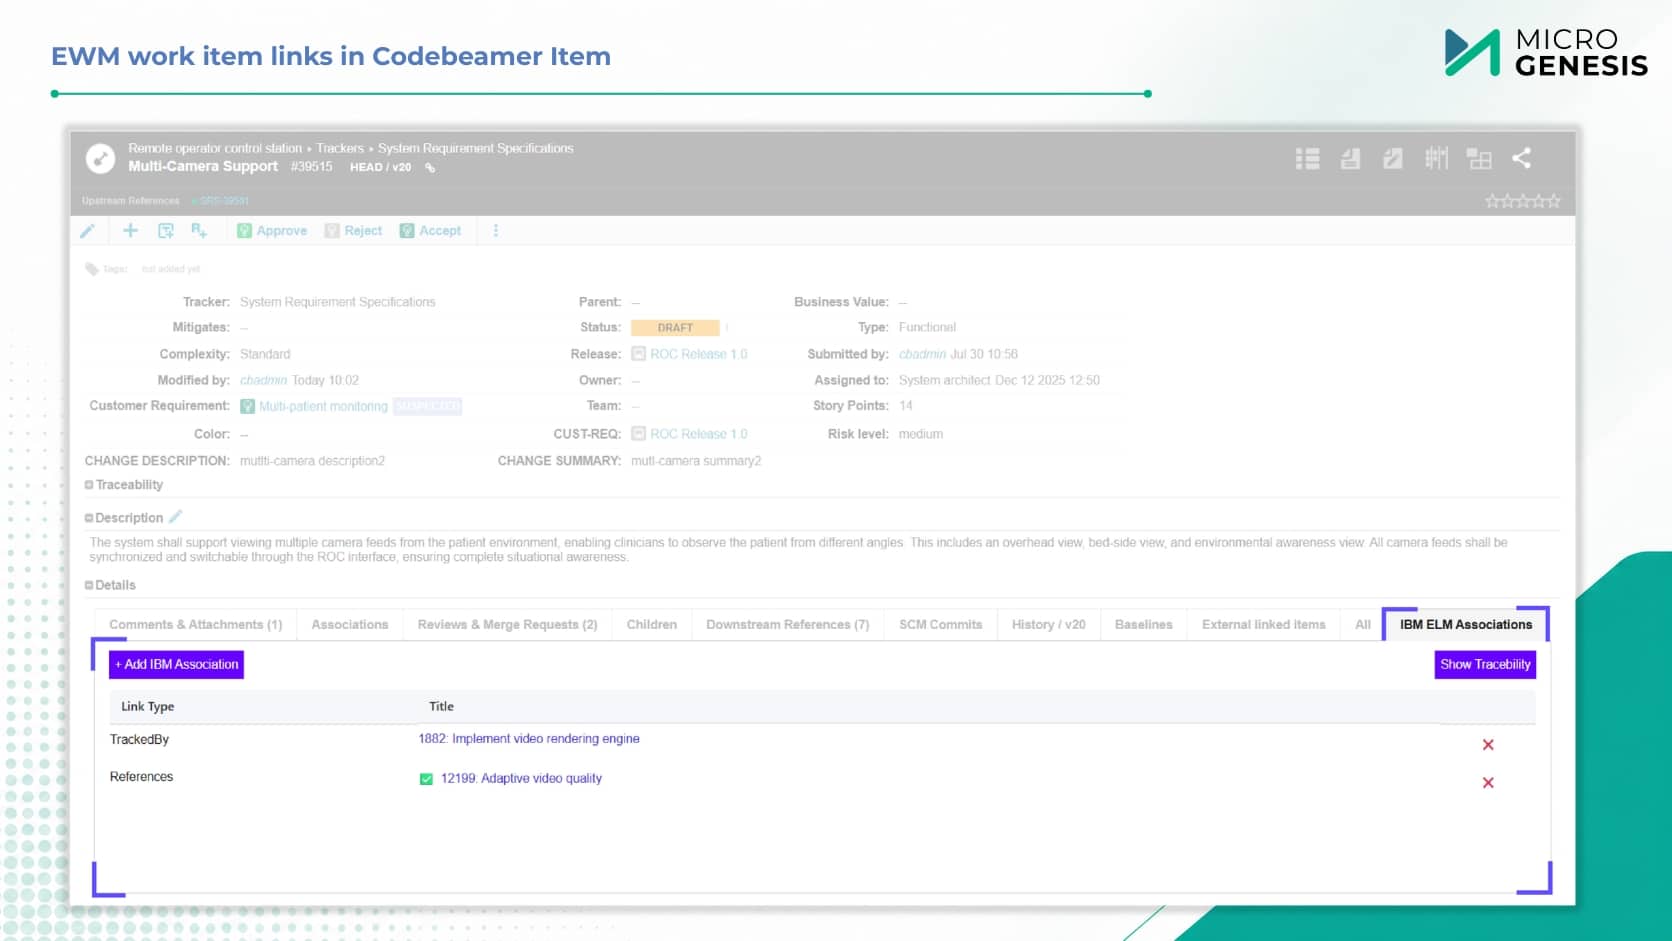This screenshot has height=941, width=1672.
Task: Click the TrackedBy link type cell
Action: pyautogui.click(x=139, y=740)
